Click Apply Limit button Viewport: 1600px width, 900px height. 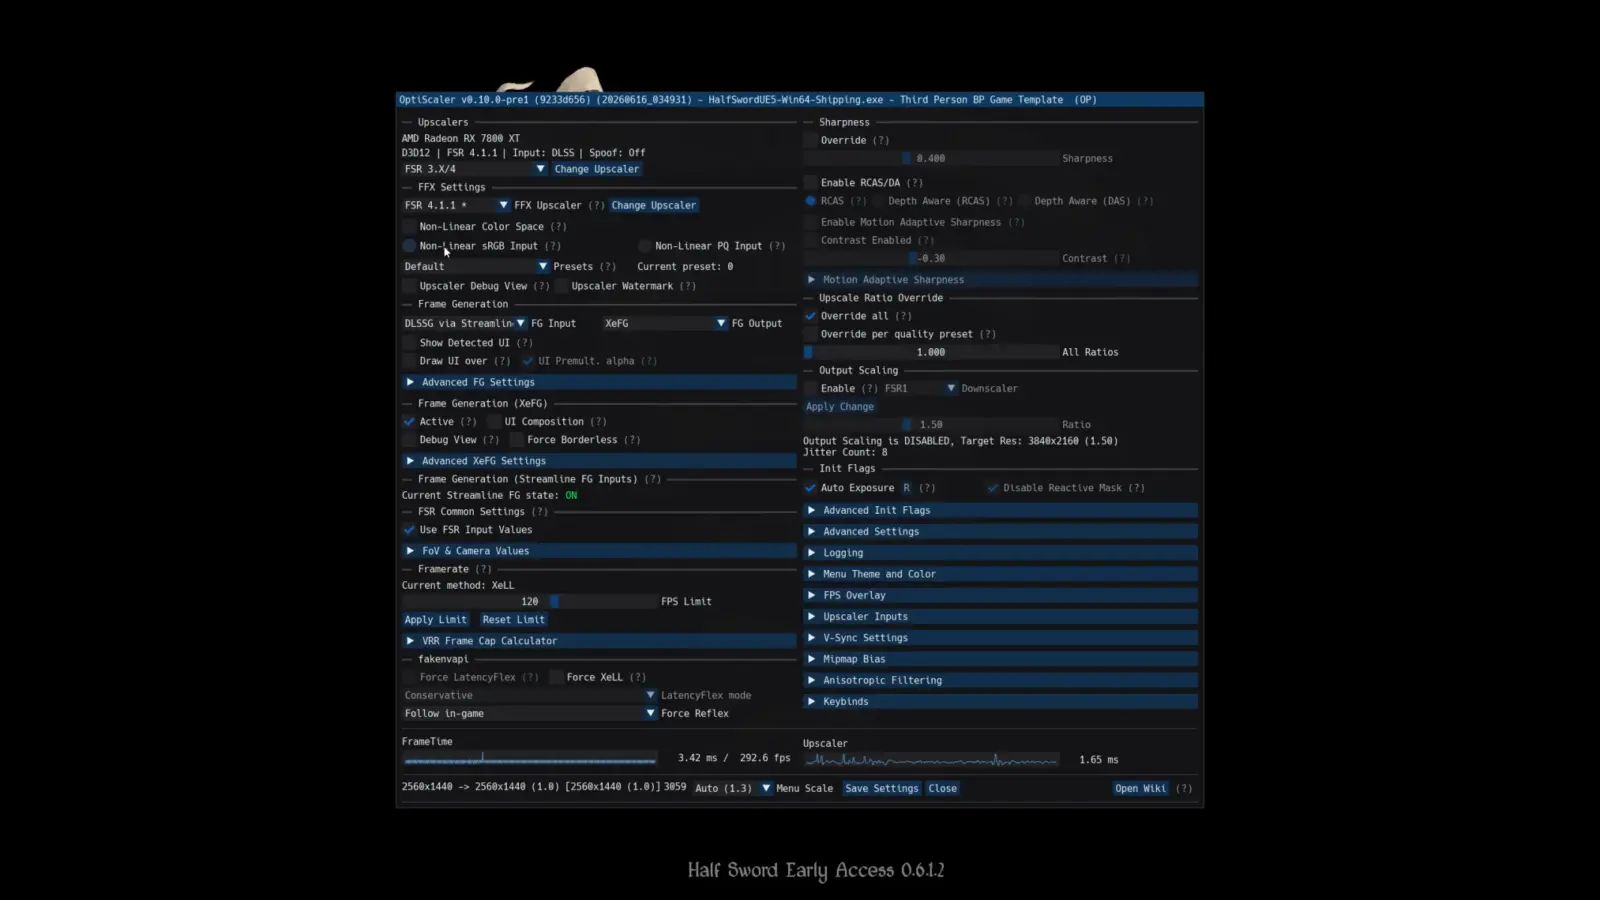pos(435,620)
